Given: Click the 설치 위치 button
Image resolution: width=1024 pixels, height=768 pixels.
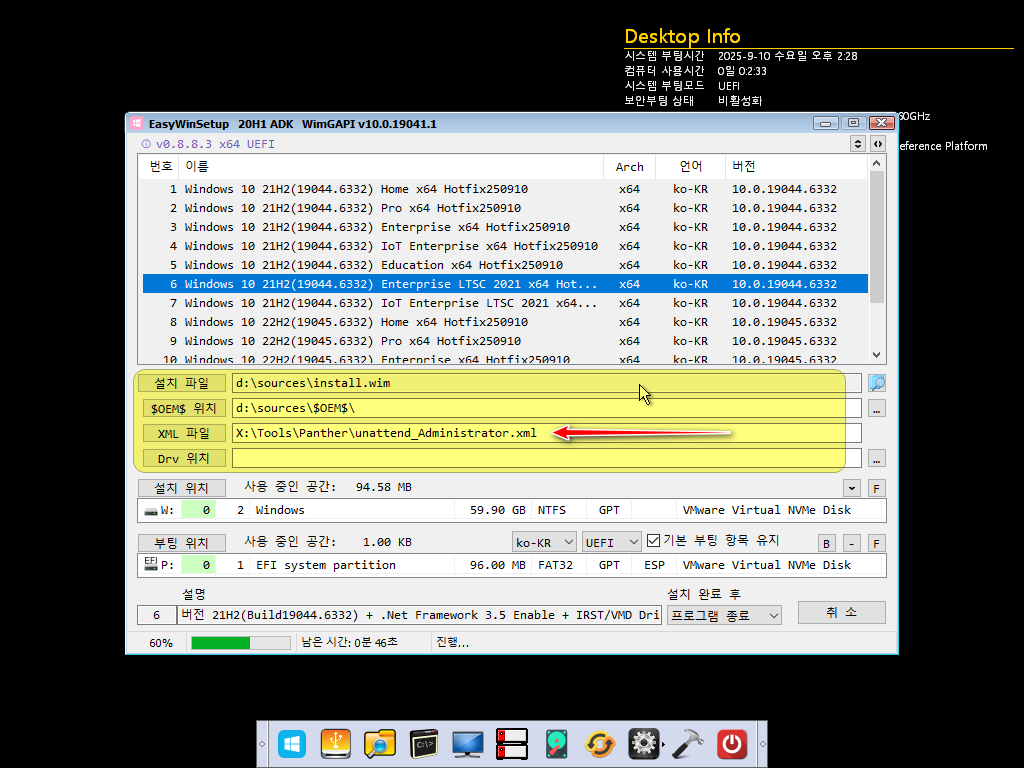Looking at the screenshot, I should pos(182,488).
